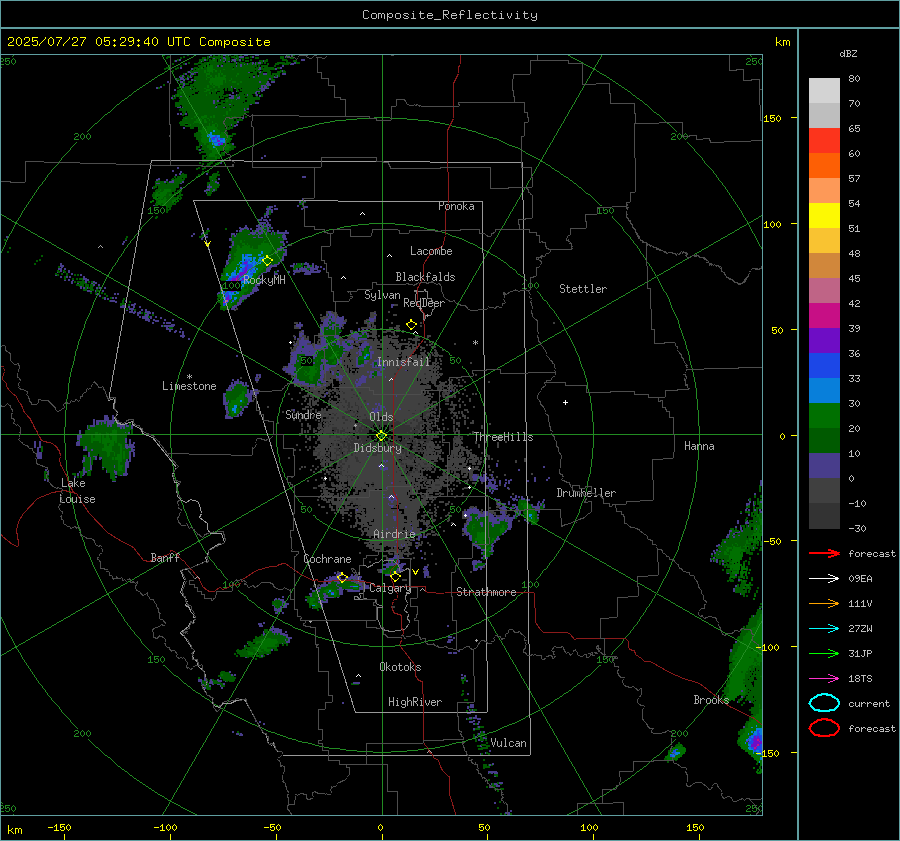Click the Stettler label
This screenshot has height=841, width=900.
583,289
